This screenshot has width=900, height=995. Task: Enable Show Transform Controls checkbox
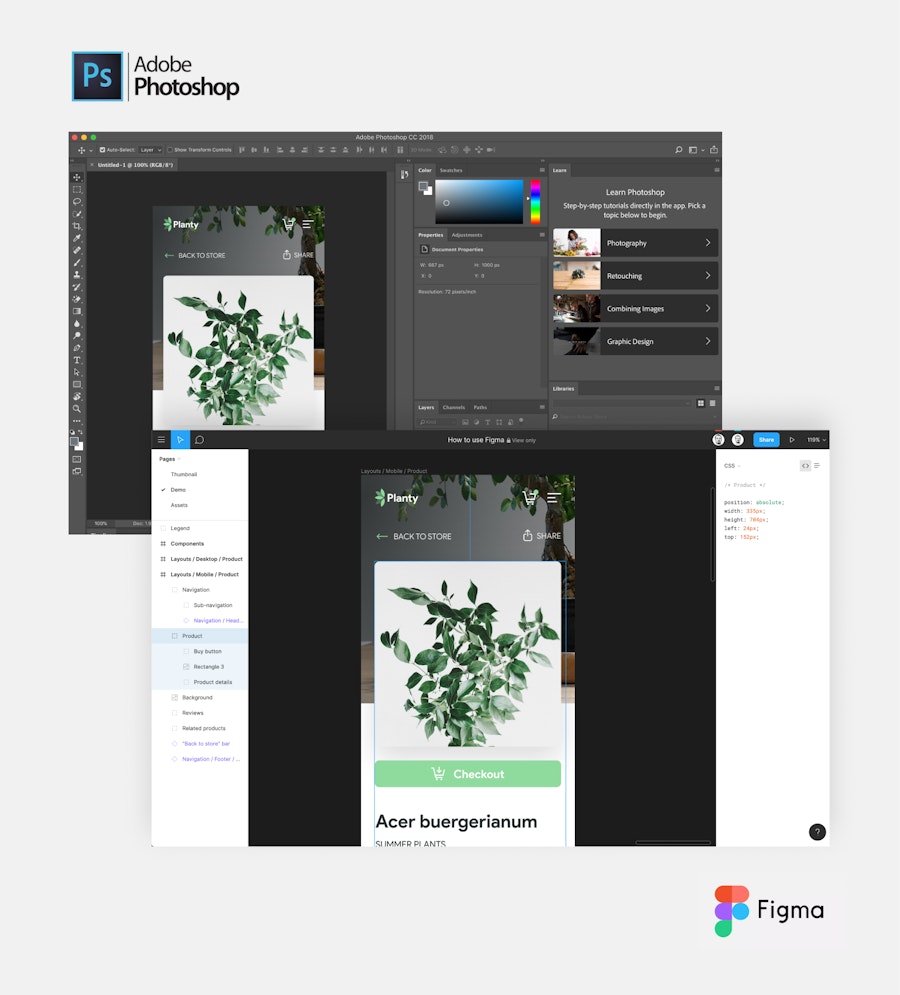170,150
